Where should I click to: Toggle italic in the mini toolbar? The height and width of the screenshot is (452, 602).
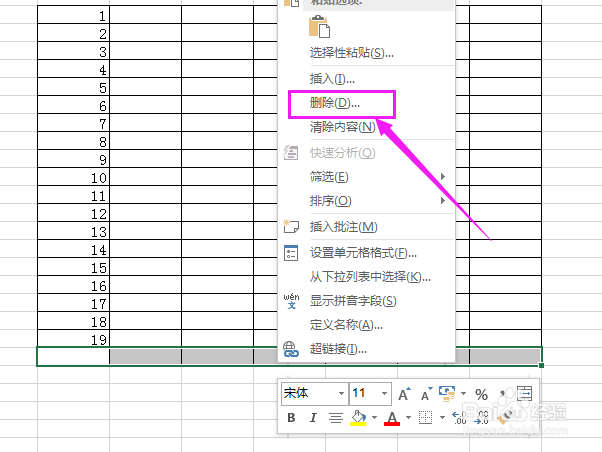coord(313,417)
